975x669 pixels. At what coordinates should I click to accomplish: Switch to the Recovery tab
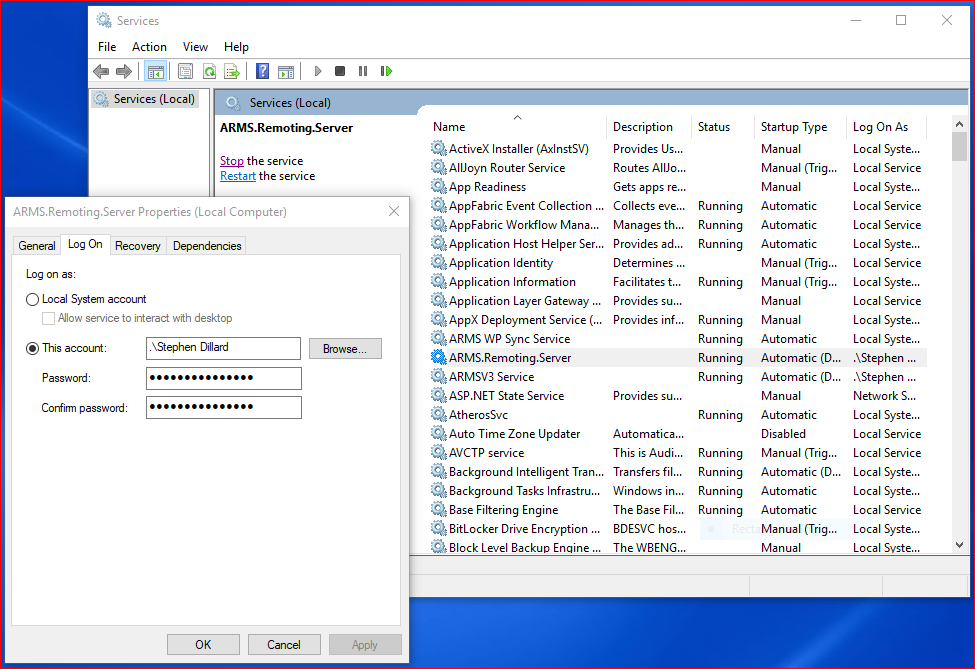pyautogui.click(x=137, y=246)
